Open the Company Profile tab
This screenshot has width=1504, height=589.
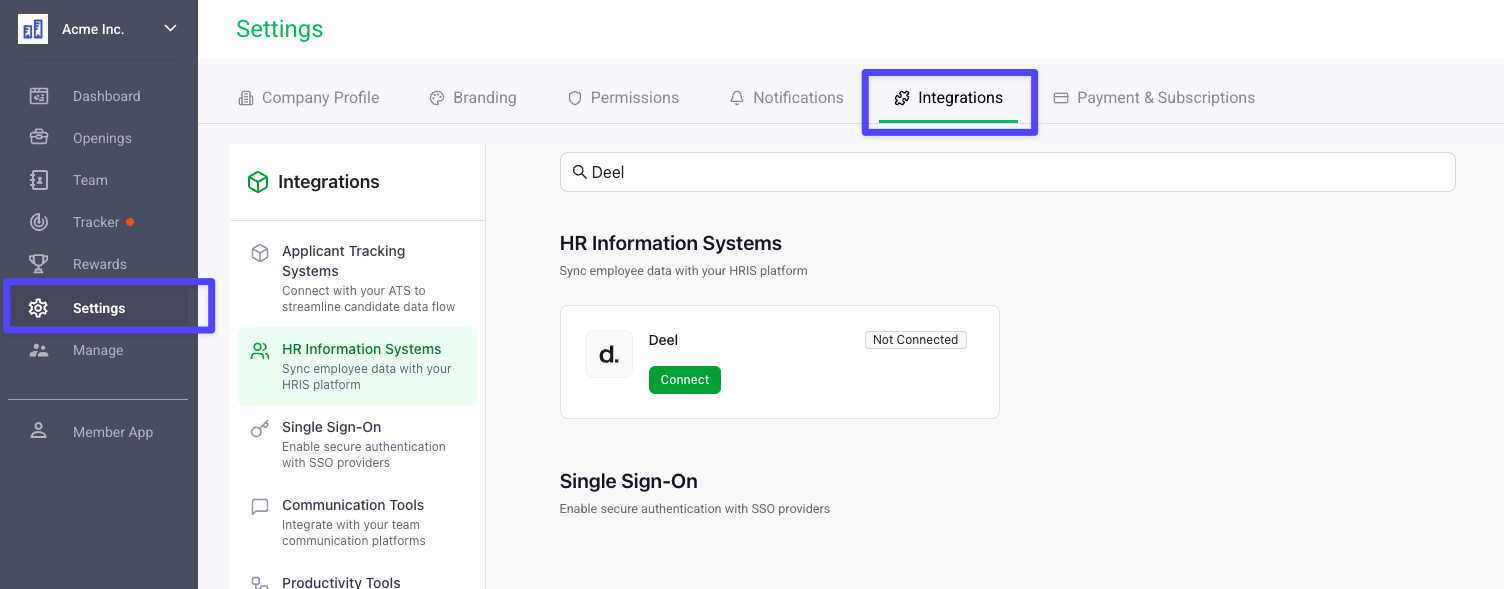click(x=309, y=98)
